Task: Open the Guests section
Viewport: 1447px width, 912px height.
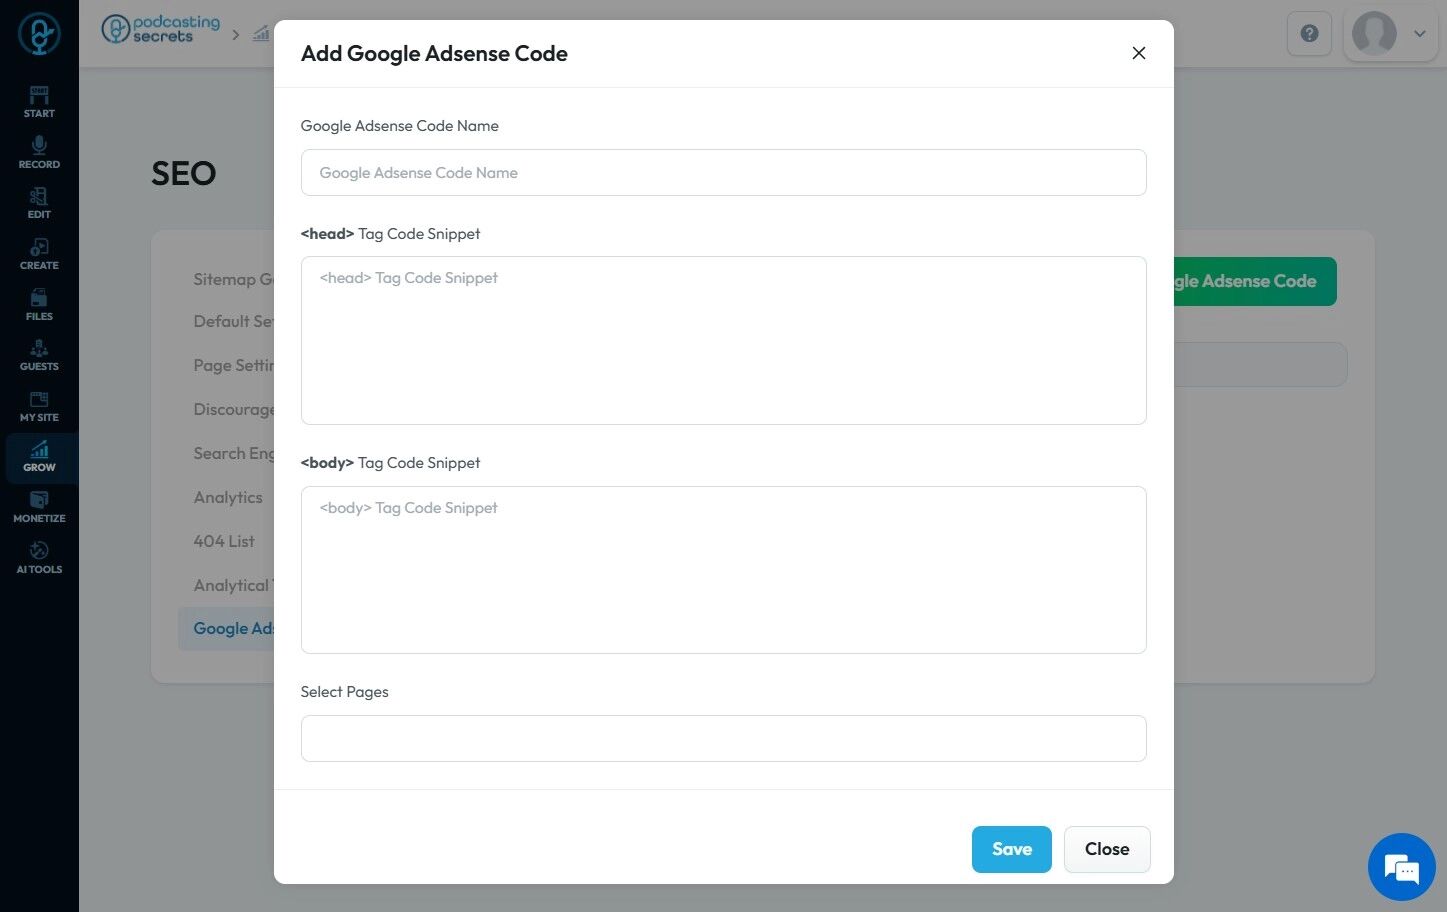Action: point(39,355)
